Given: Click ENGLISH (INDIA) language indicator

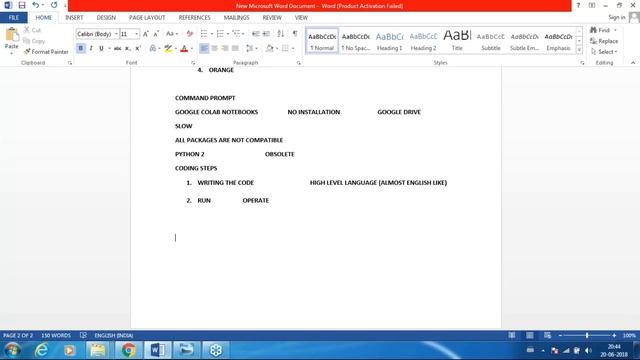Looking at the screenshot, I should (x=114, y=336).
